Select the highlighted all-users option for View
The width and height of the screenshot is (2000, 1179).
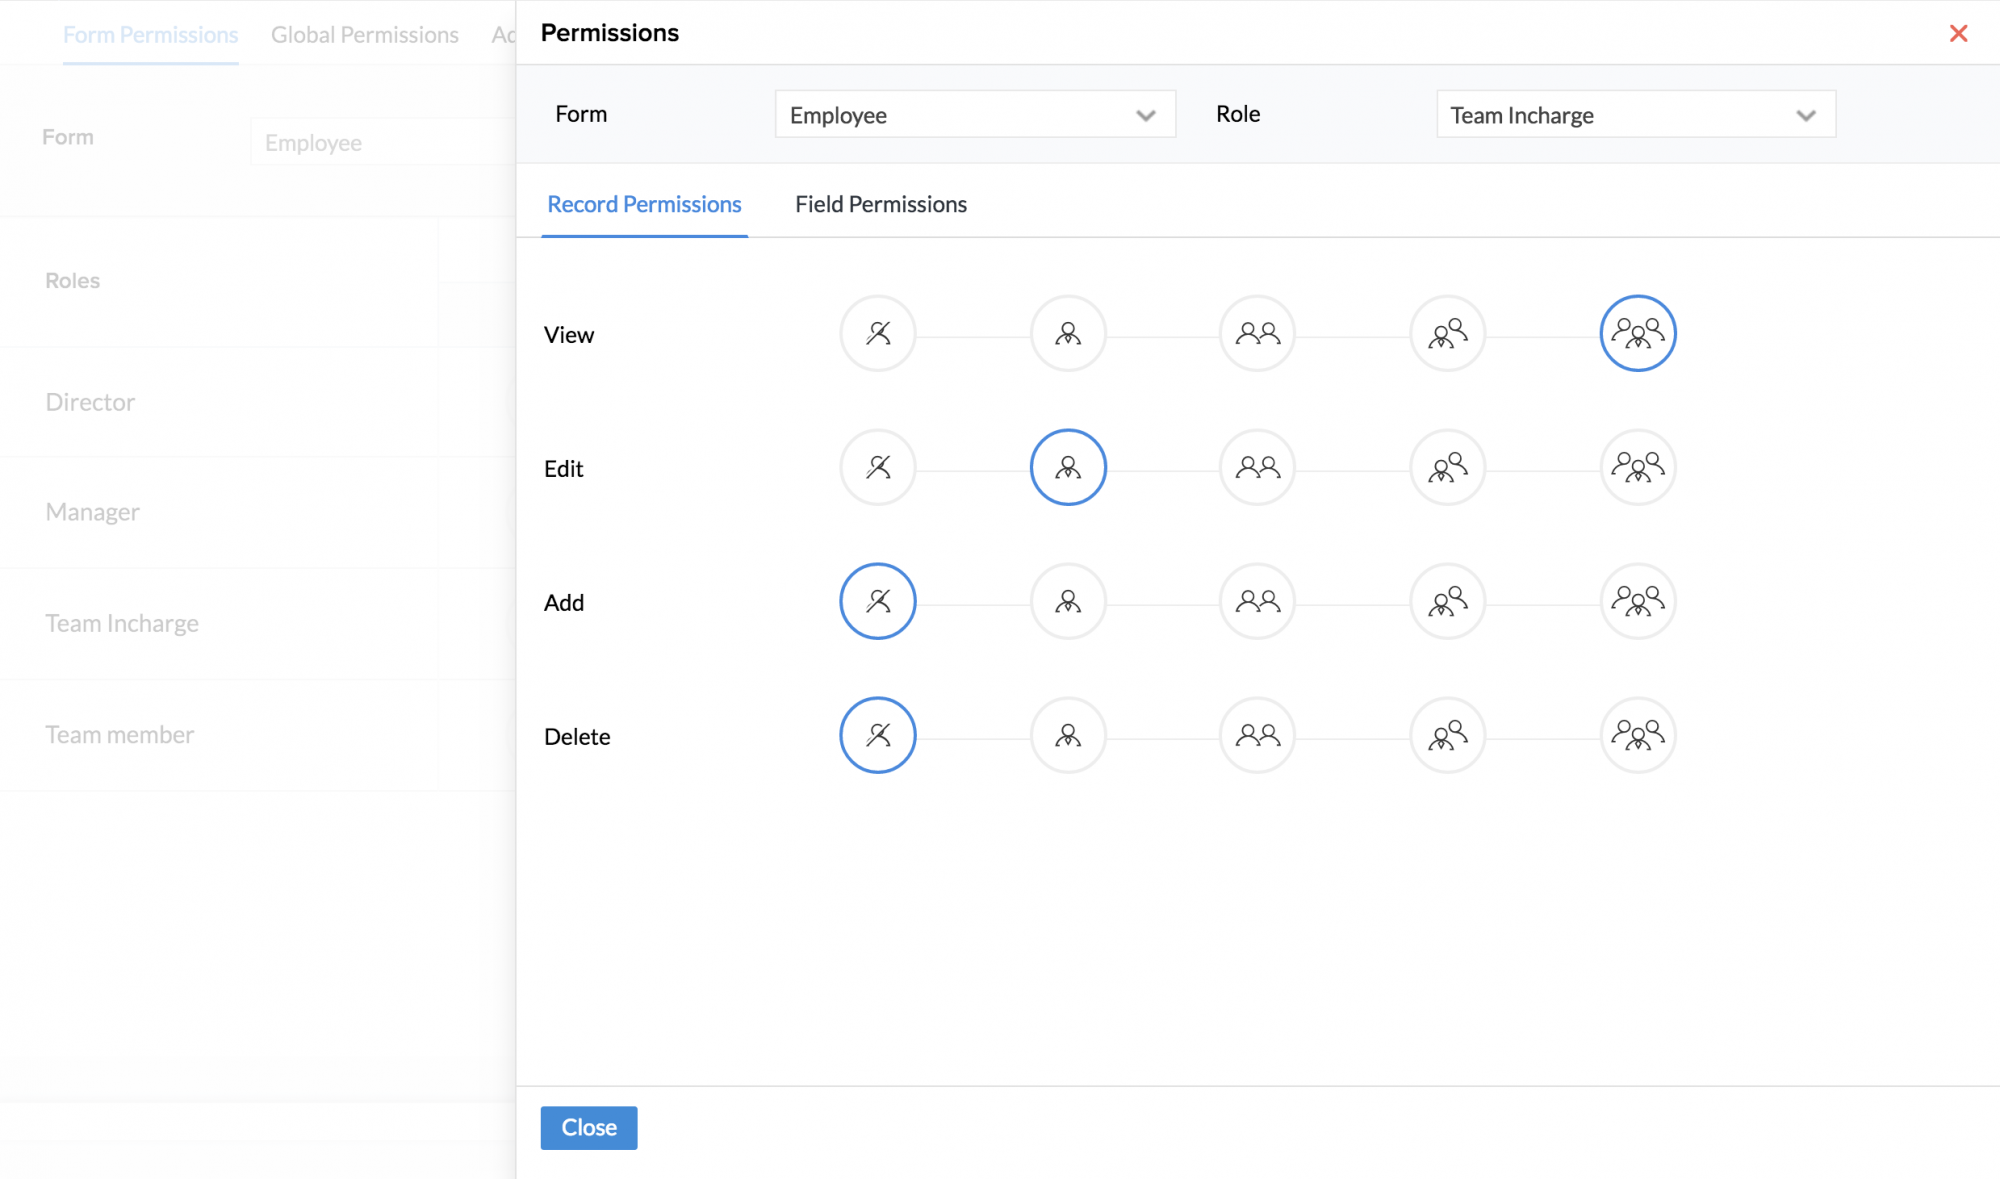1637,333
